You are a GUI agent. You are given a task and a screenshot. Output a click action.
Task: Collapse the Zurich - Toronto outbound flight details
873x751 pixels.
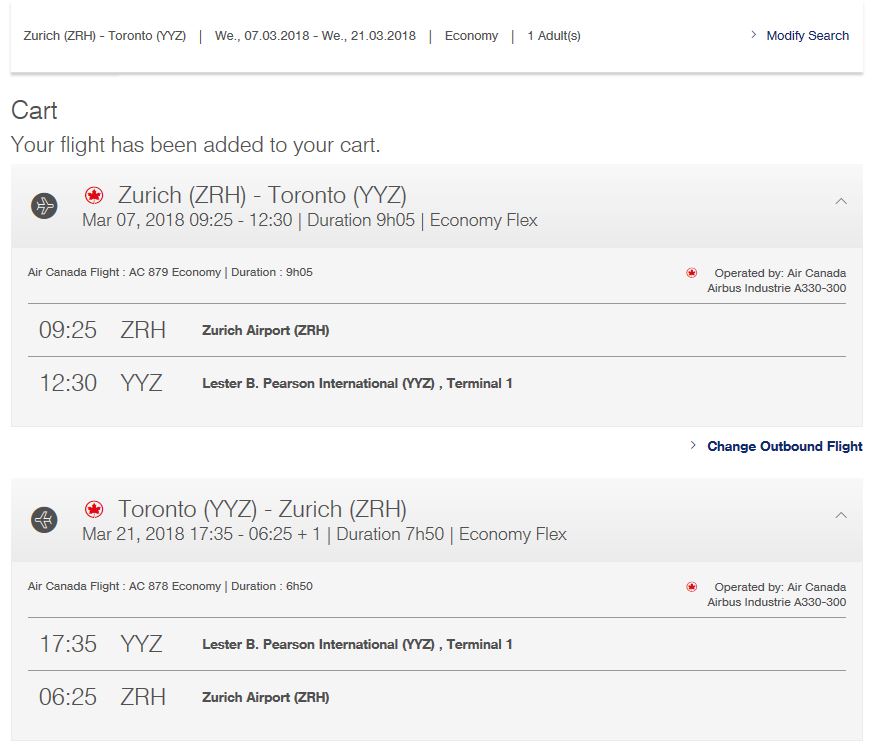click(841, 201)
